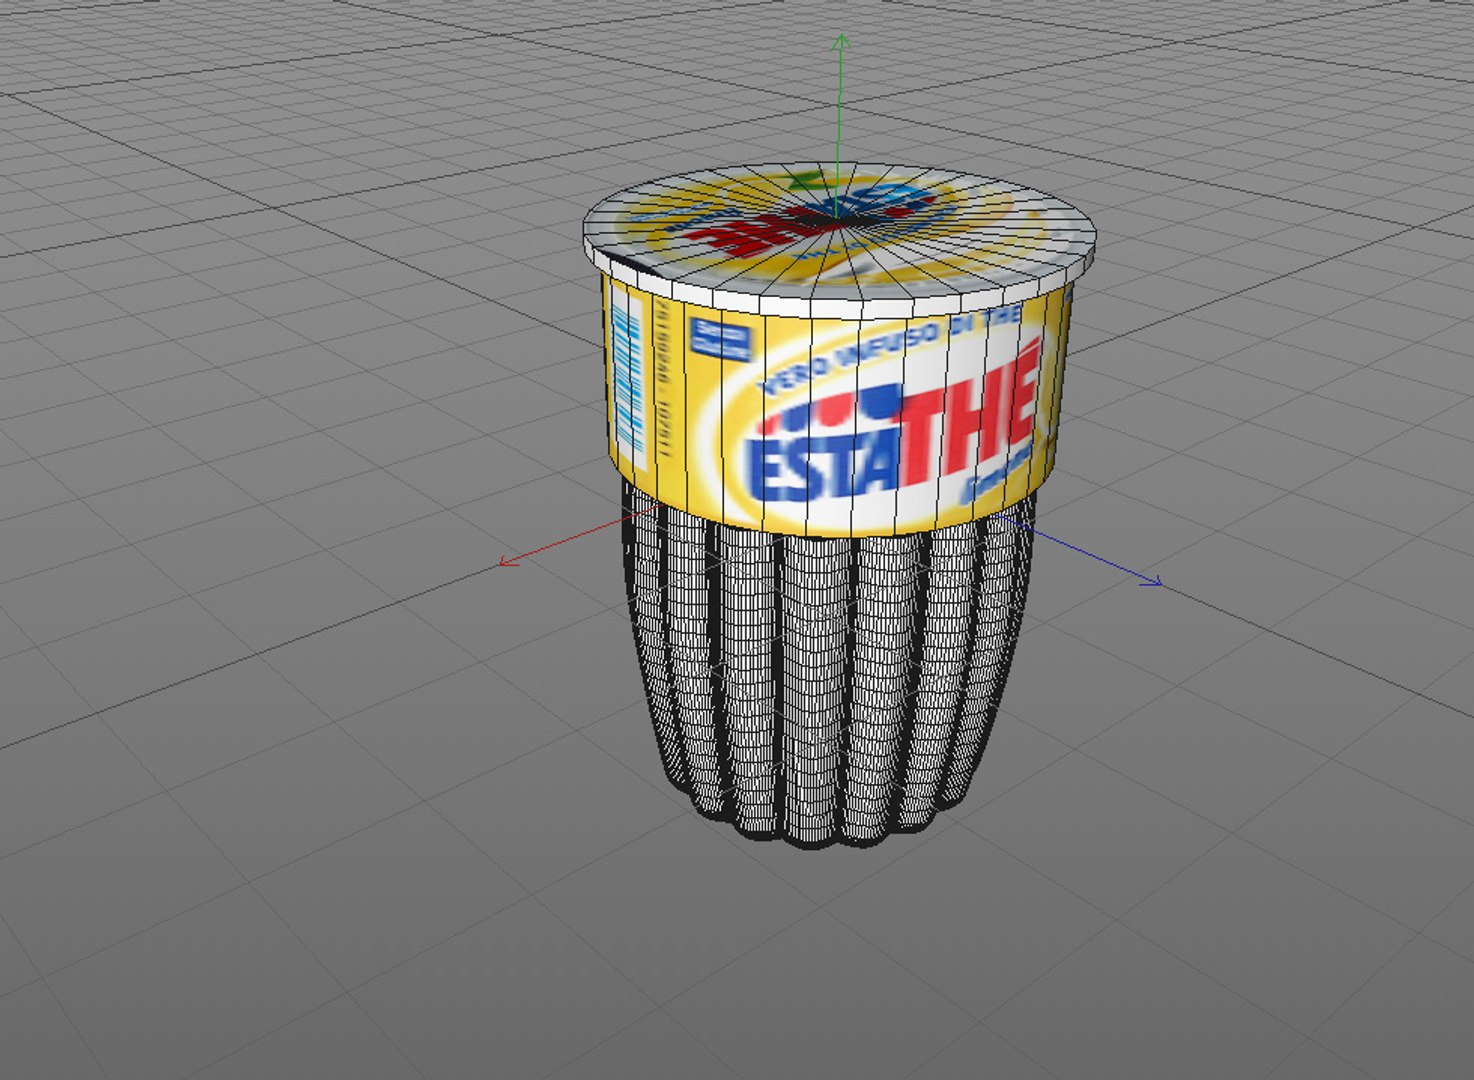
Task: Click the blue Z-axis arrow handle
Action: tap(1153, 580)
